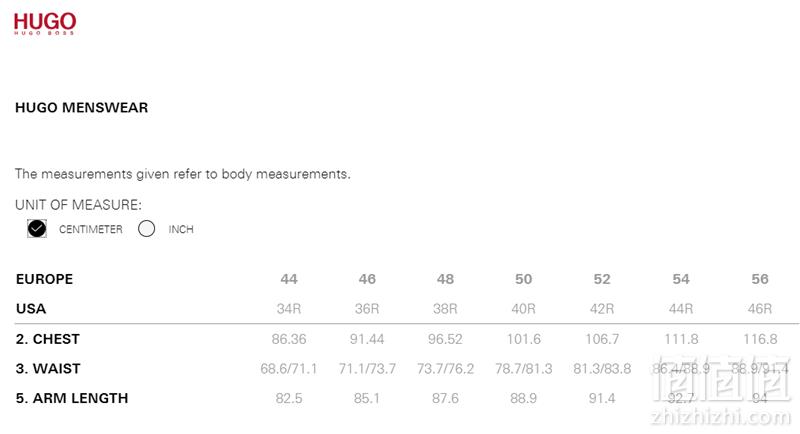Click Europe size 52 column header

tap(602, 279)
